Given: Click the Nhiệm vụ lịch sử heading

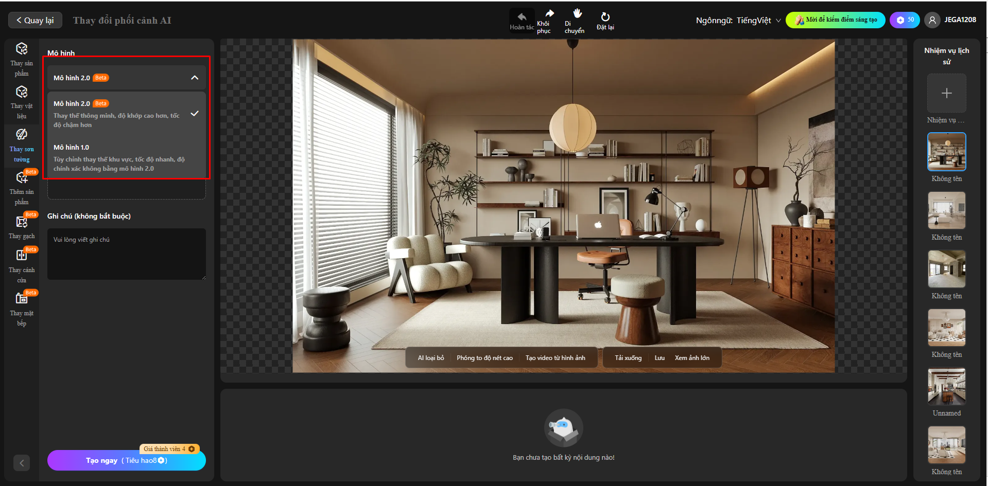Looking at the screenshot, I should [x=946, y=55].
